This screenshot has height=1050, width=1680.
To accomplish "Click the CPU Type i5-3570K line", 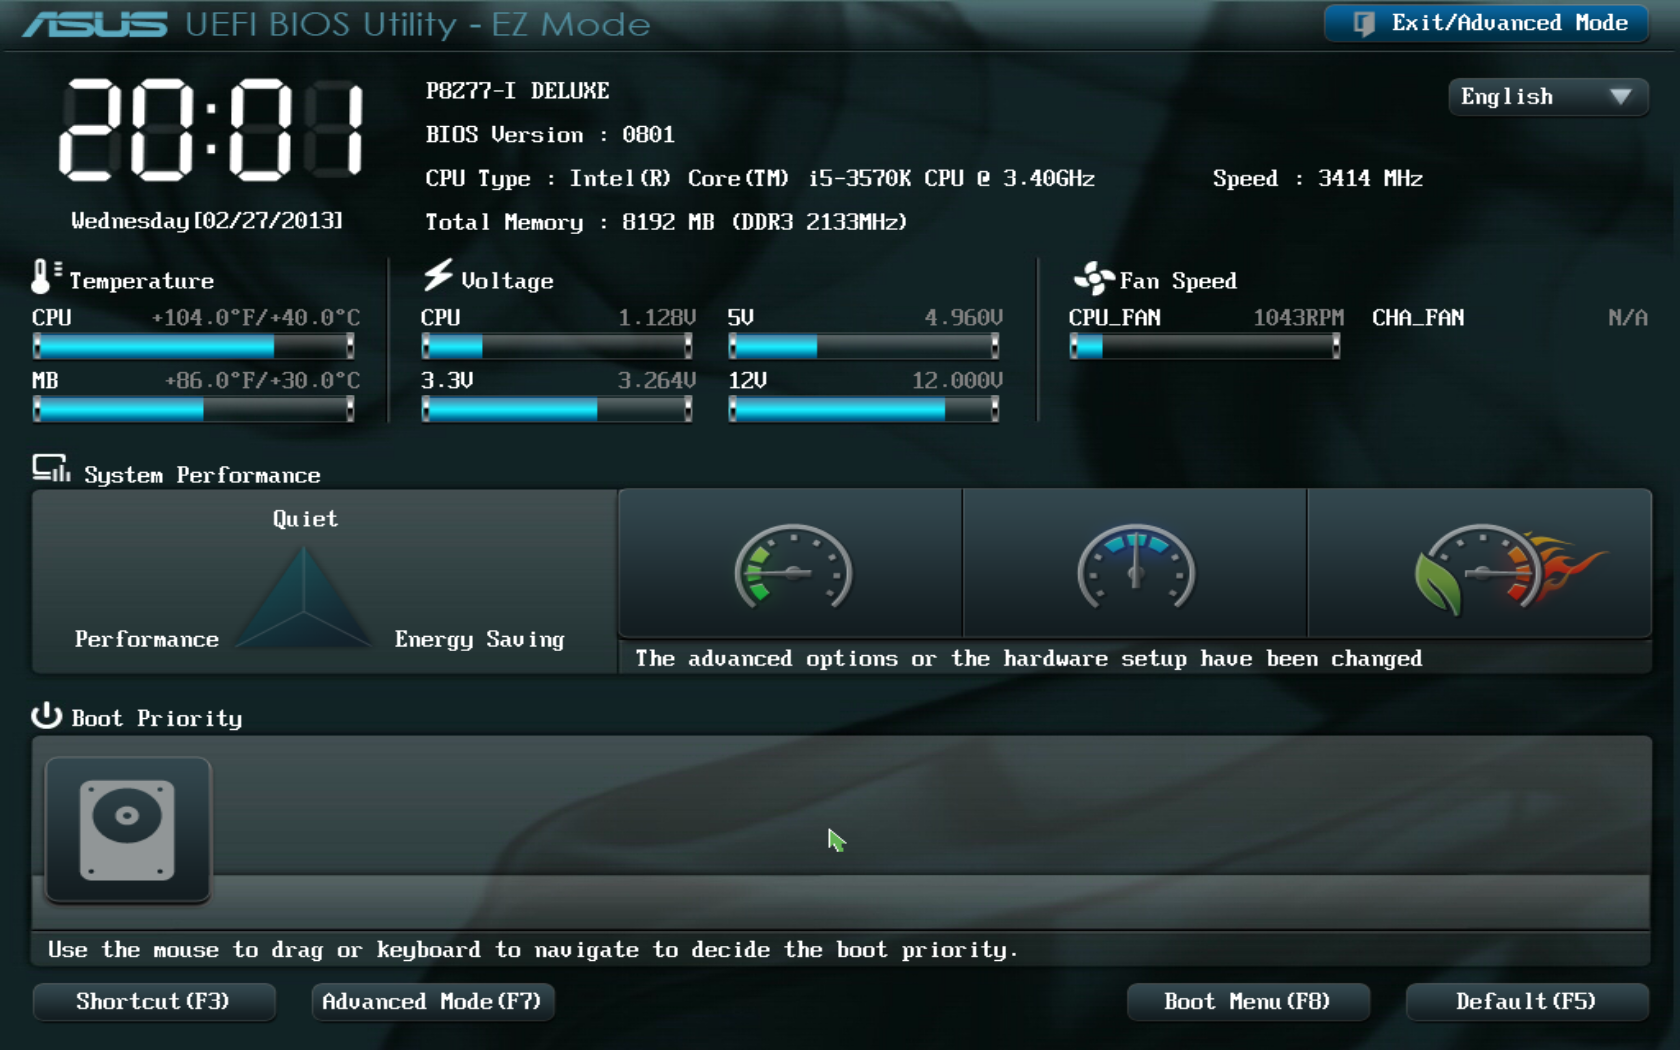I will 760,179.
